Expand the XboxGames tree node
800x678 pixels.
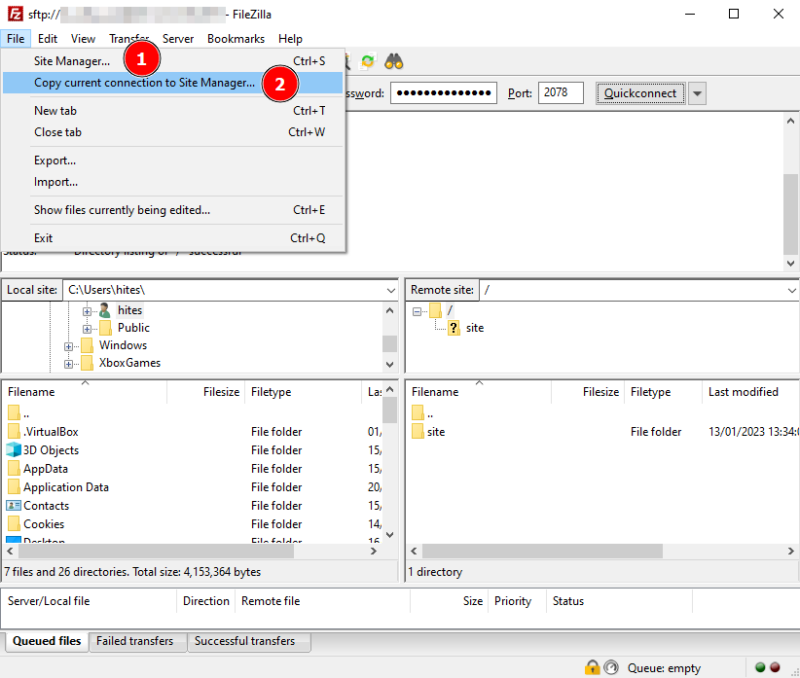pyautogui.click(x=68, y=364)
